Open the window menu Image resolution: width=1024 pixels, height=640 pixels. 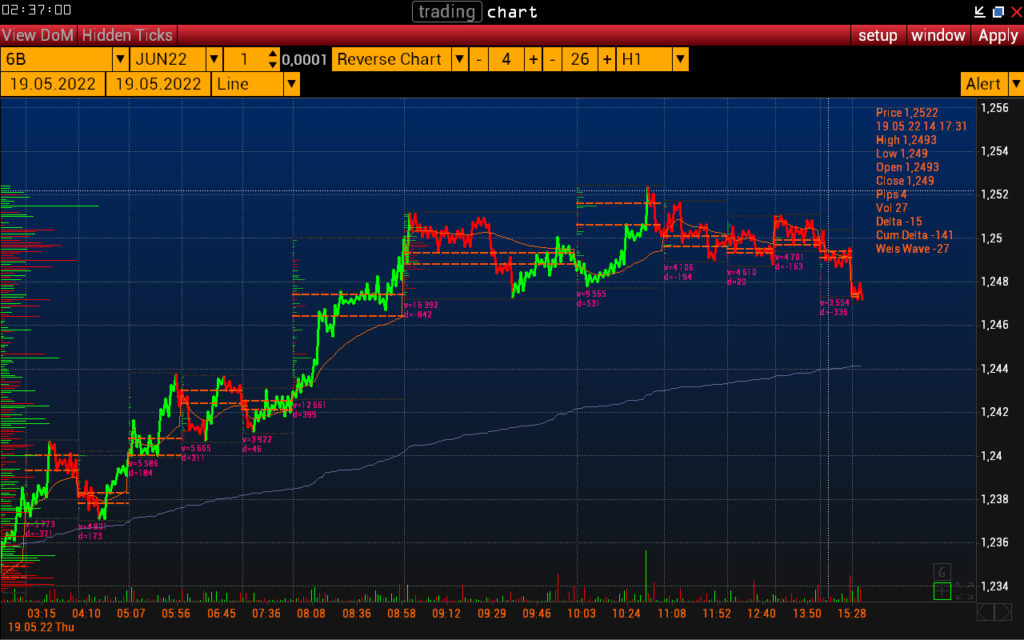click(x=937, y=35)
